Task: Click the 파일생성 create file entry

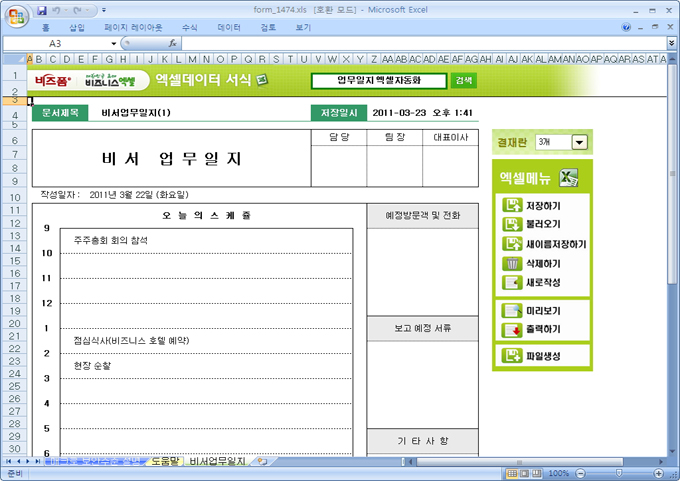Action: (531, 356)
